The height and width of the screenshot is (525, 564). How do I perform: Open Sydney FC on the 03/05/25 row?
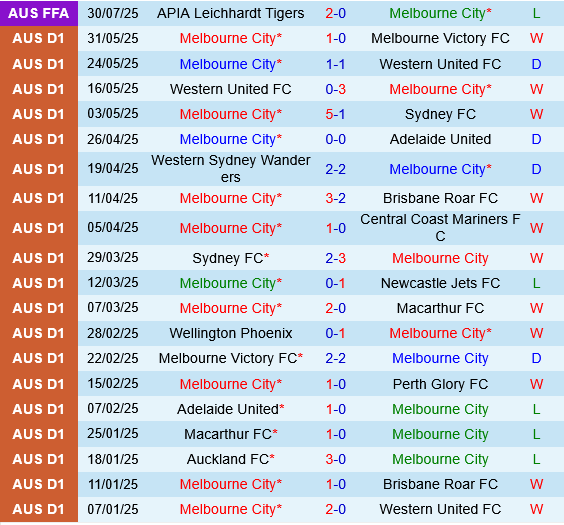click(x=440, y=114)
